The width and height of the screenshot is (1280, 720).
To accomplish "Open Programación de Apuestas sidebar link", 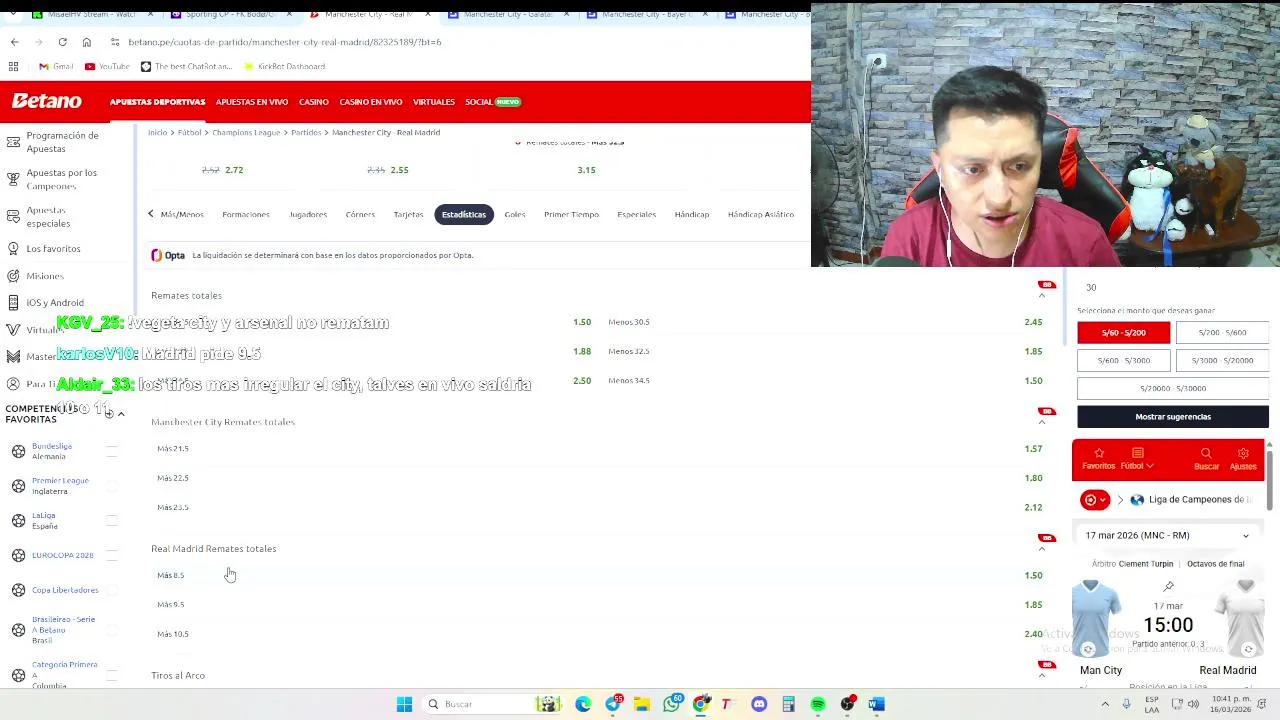I will (x=62, y=142).
